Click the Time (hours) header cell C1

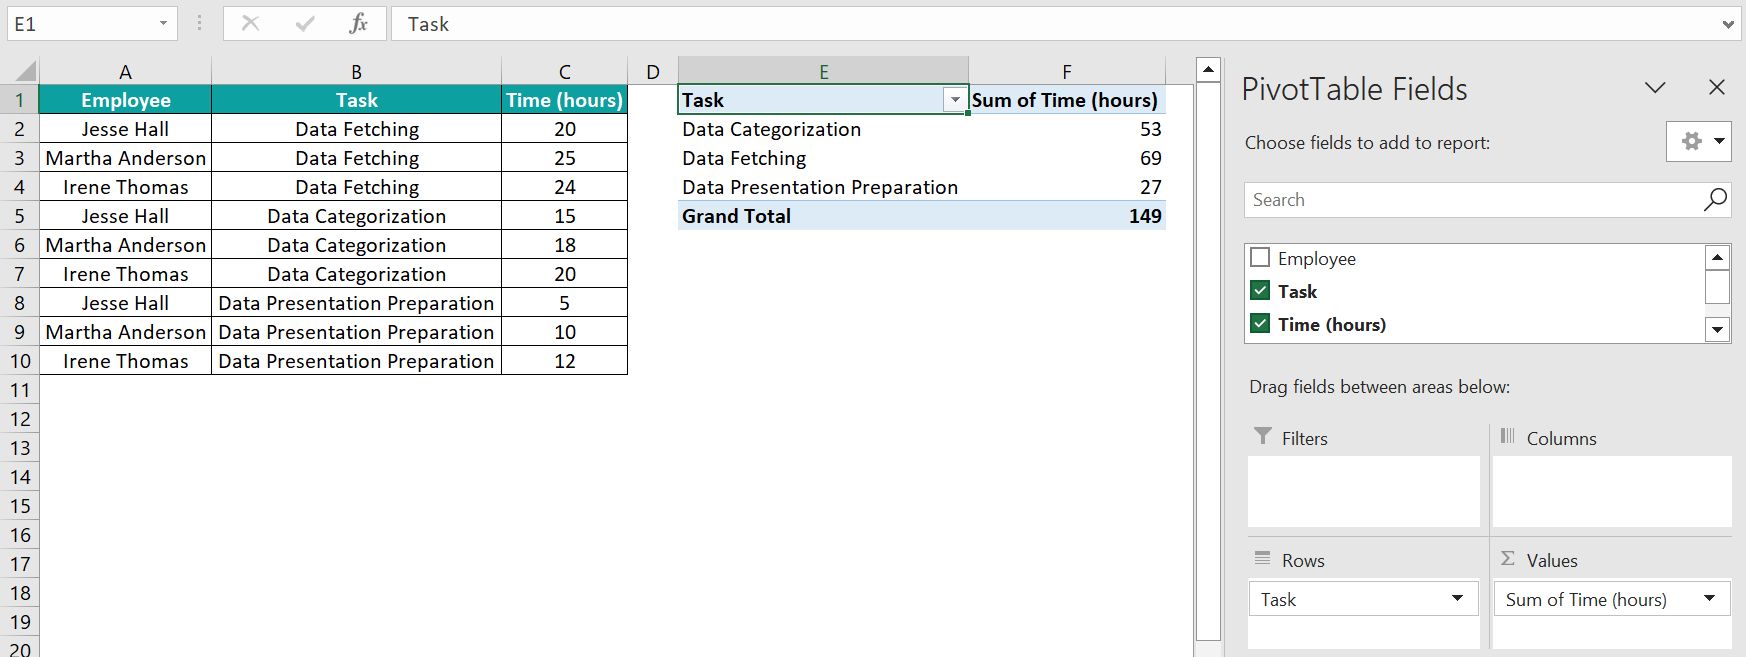(565, 100)
